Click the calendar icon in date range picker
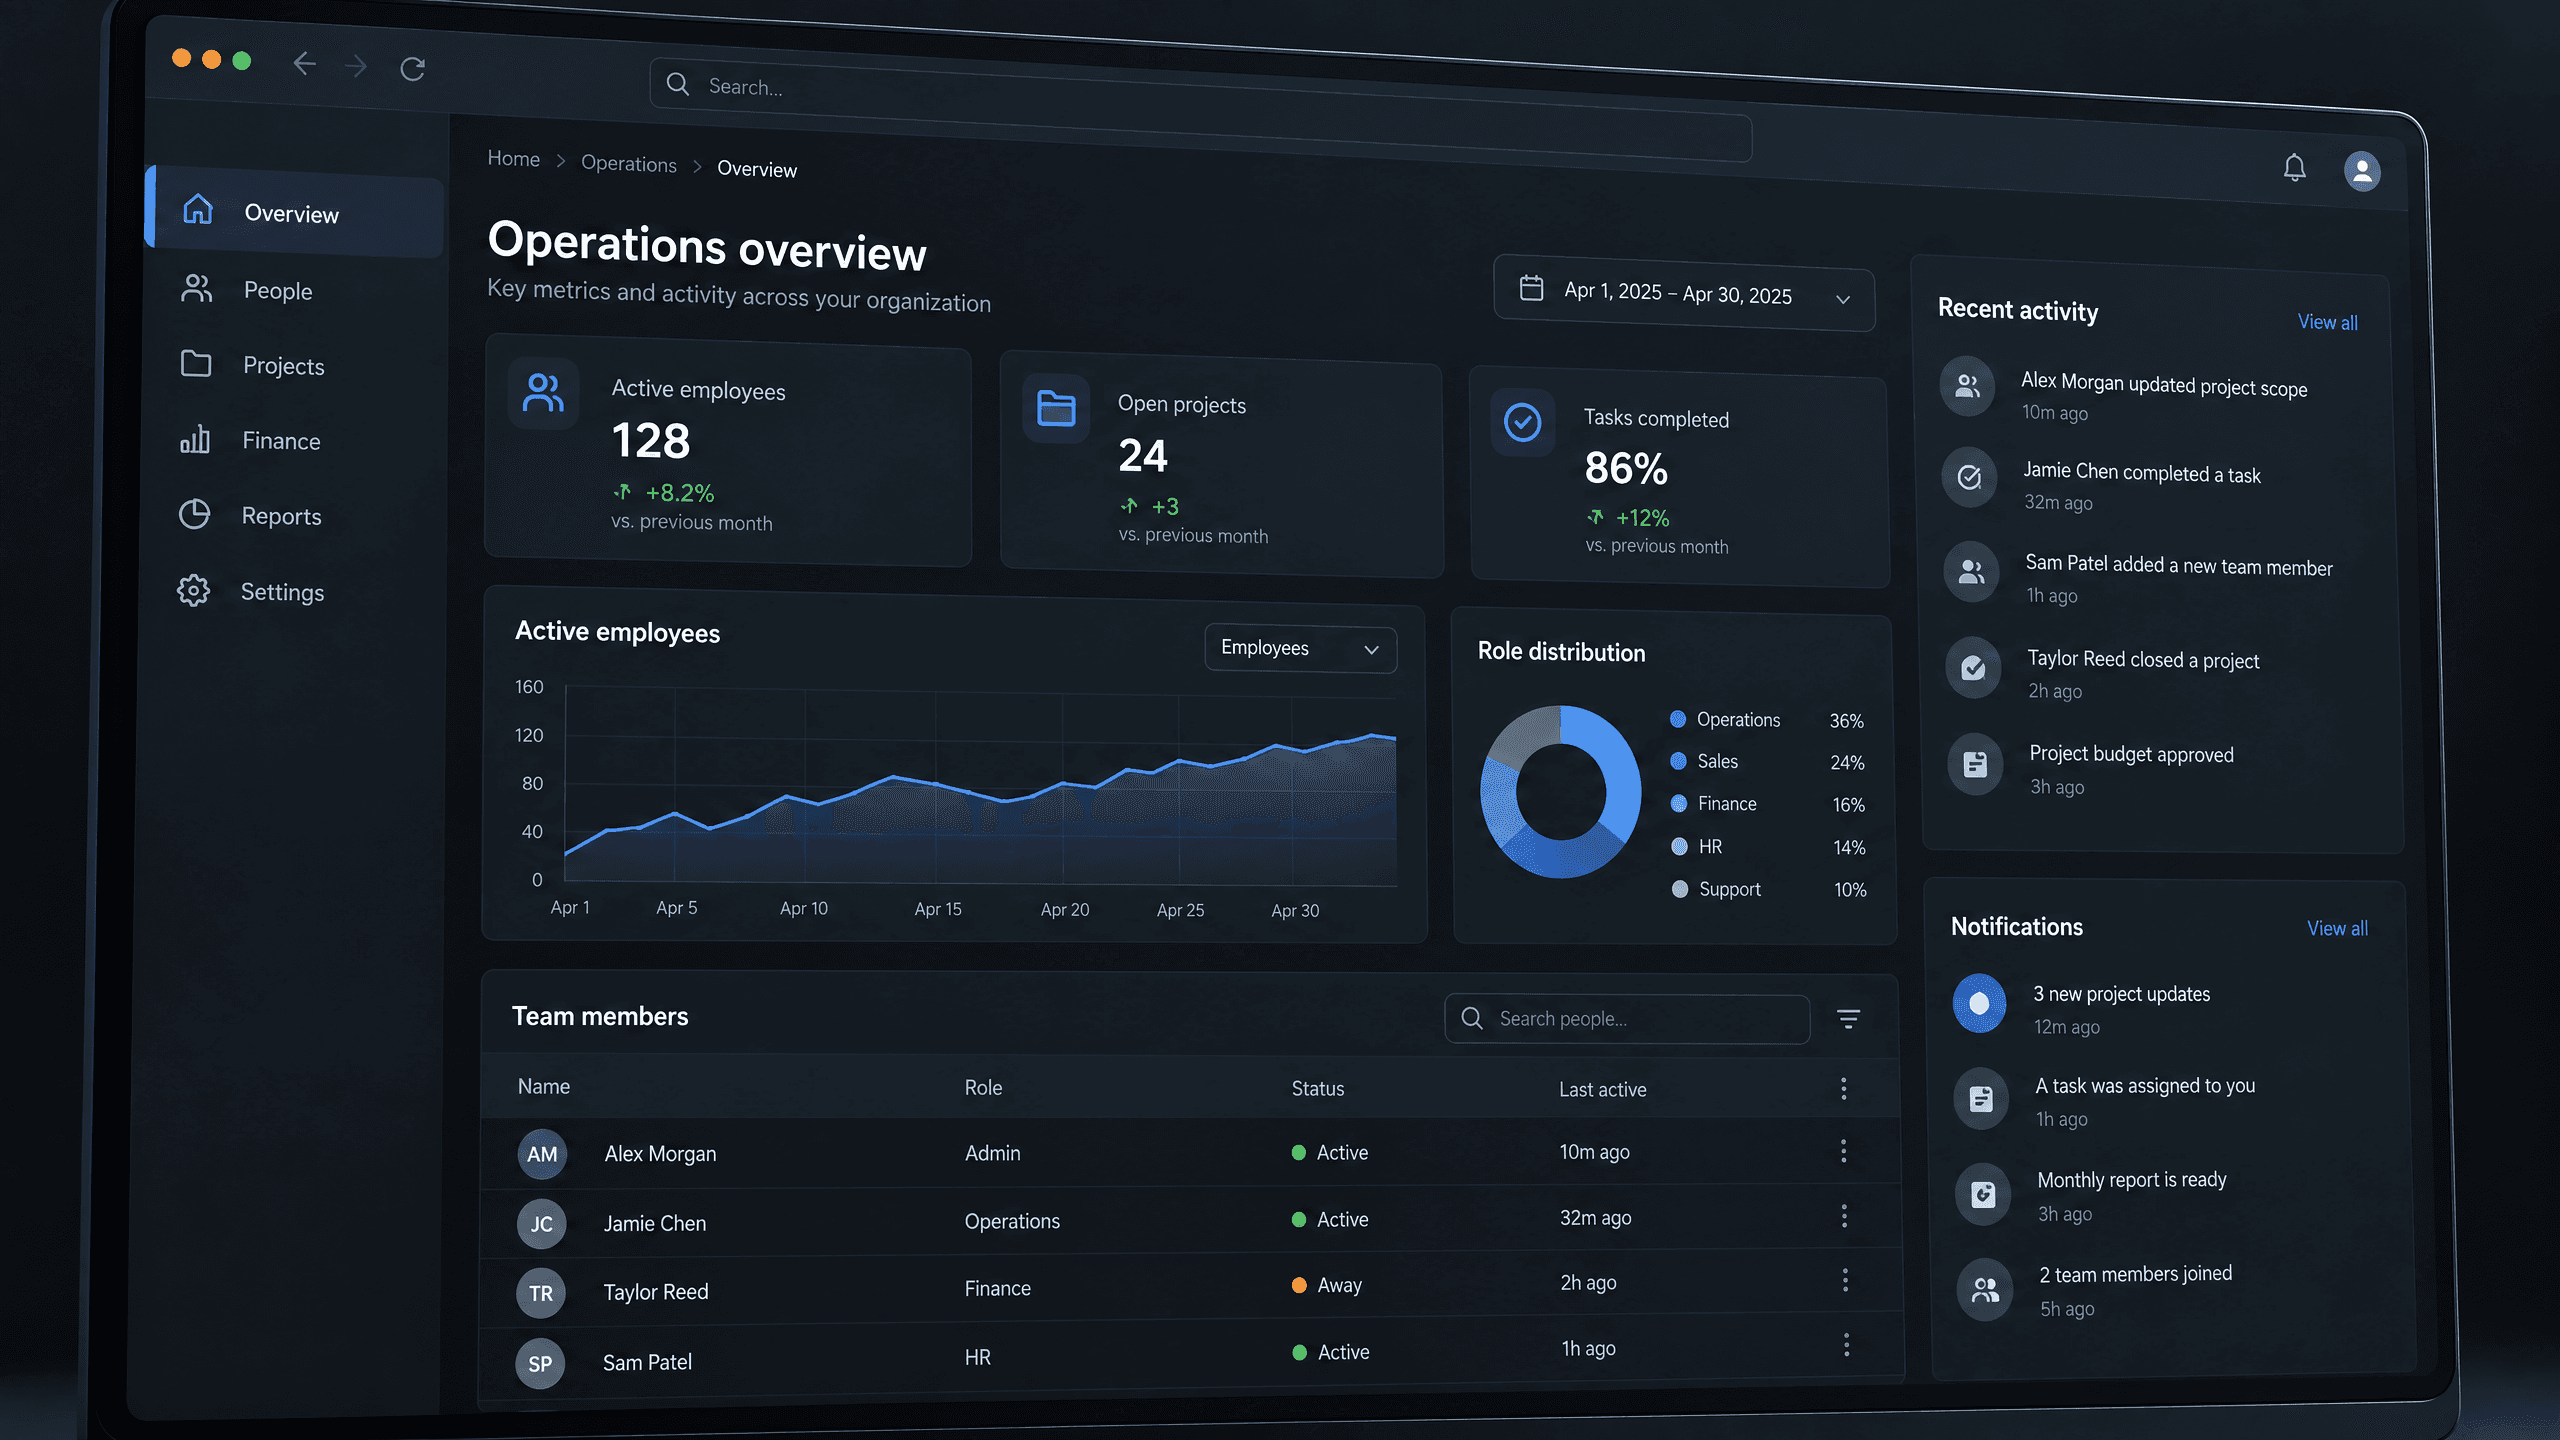 pos(1531,288)
